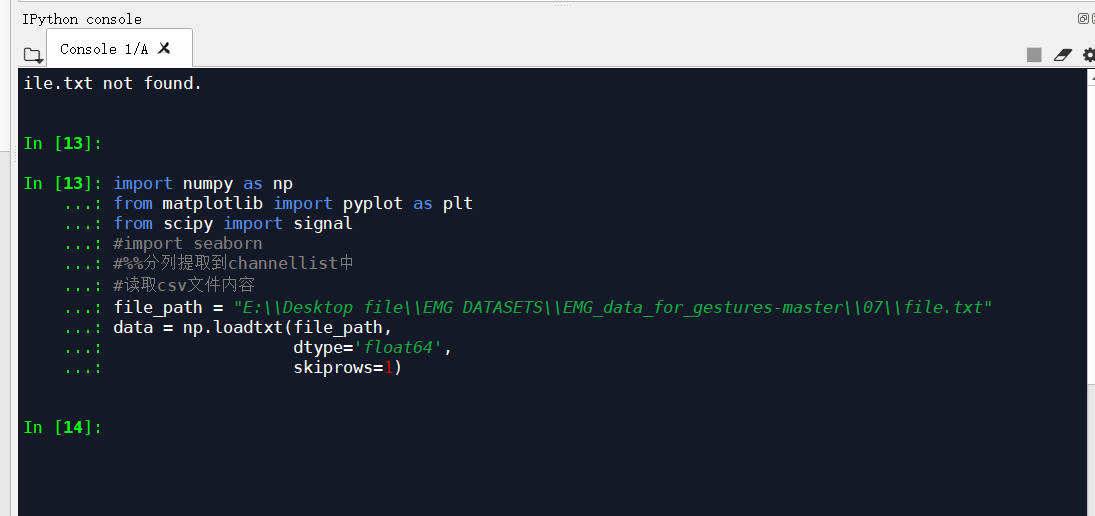Image resolution: width=1095 pixels, height=516 pixels.
Task: Click the 'ile.txt not found.' error text
Action: tap(112, 84)
